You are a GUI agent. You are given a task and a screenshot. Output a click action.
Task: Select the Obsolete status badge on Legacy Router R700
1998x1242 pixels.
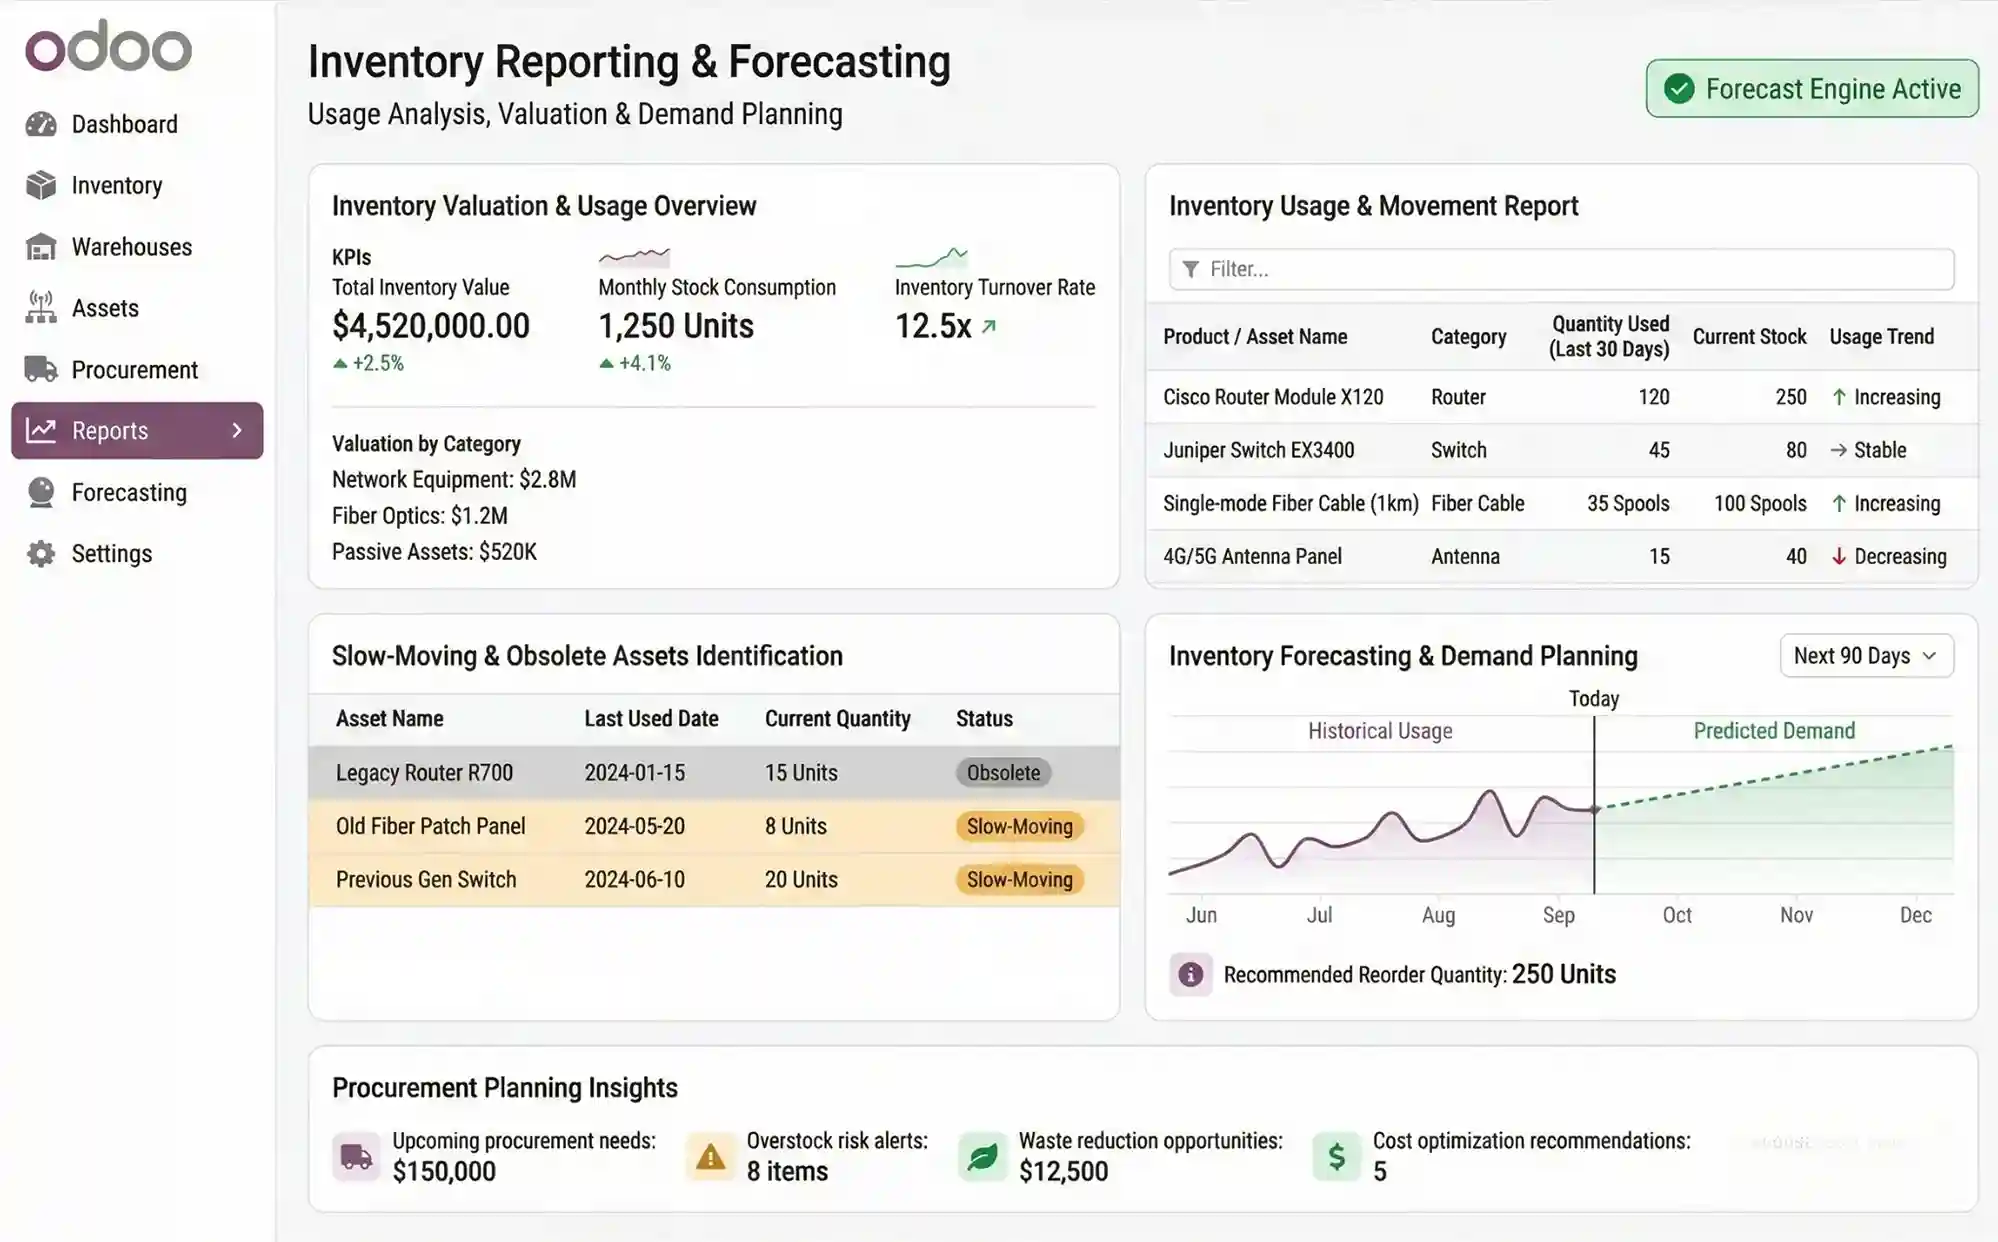1002,772
